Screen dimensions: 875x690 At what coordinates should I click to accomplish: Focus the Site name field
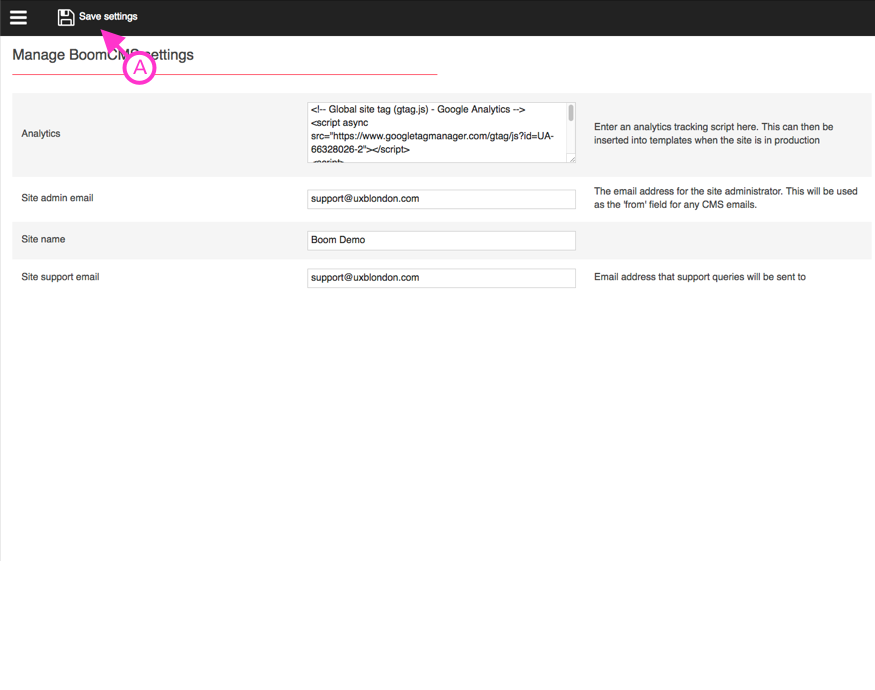tap(441, 241)
